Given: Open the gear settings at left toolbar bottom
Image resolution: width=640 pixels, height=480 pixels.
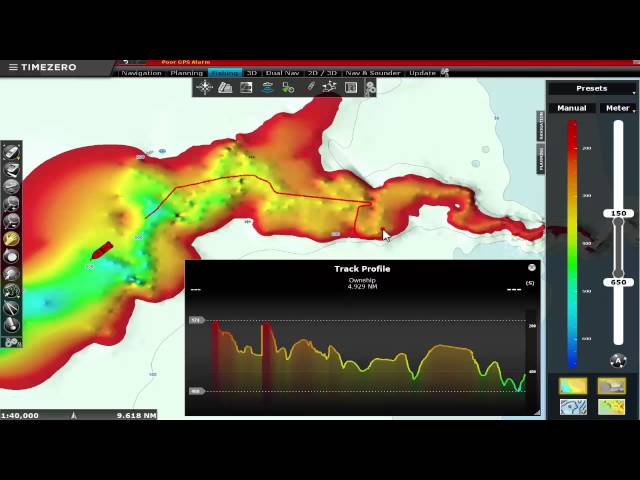Looking at the screenshot, I should (12, 342).
